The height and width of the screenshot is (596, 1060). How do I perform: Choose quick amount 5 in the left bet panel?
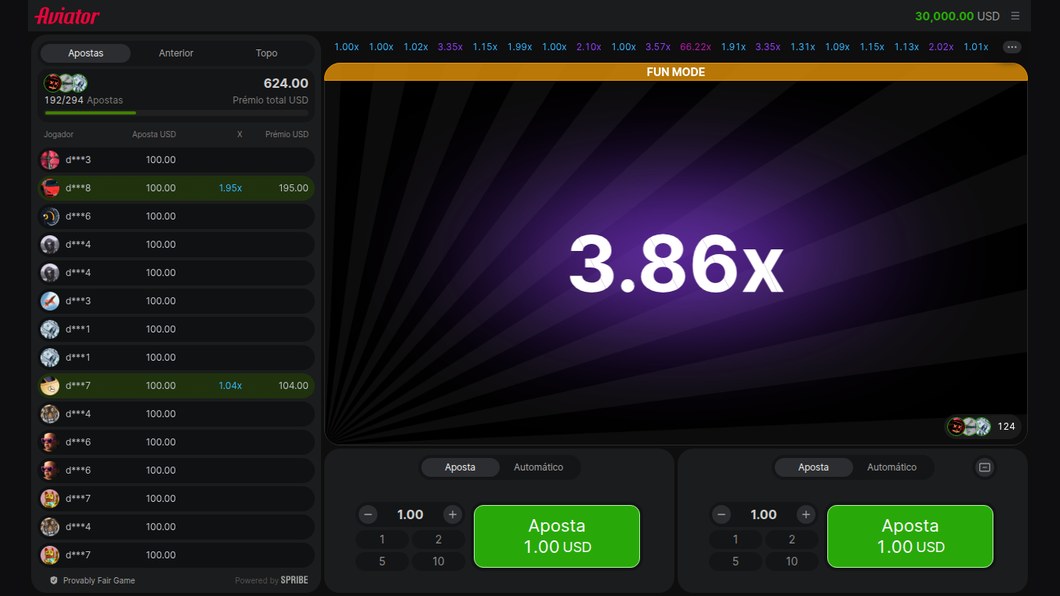[x=382, y=561]
